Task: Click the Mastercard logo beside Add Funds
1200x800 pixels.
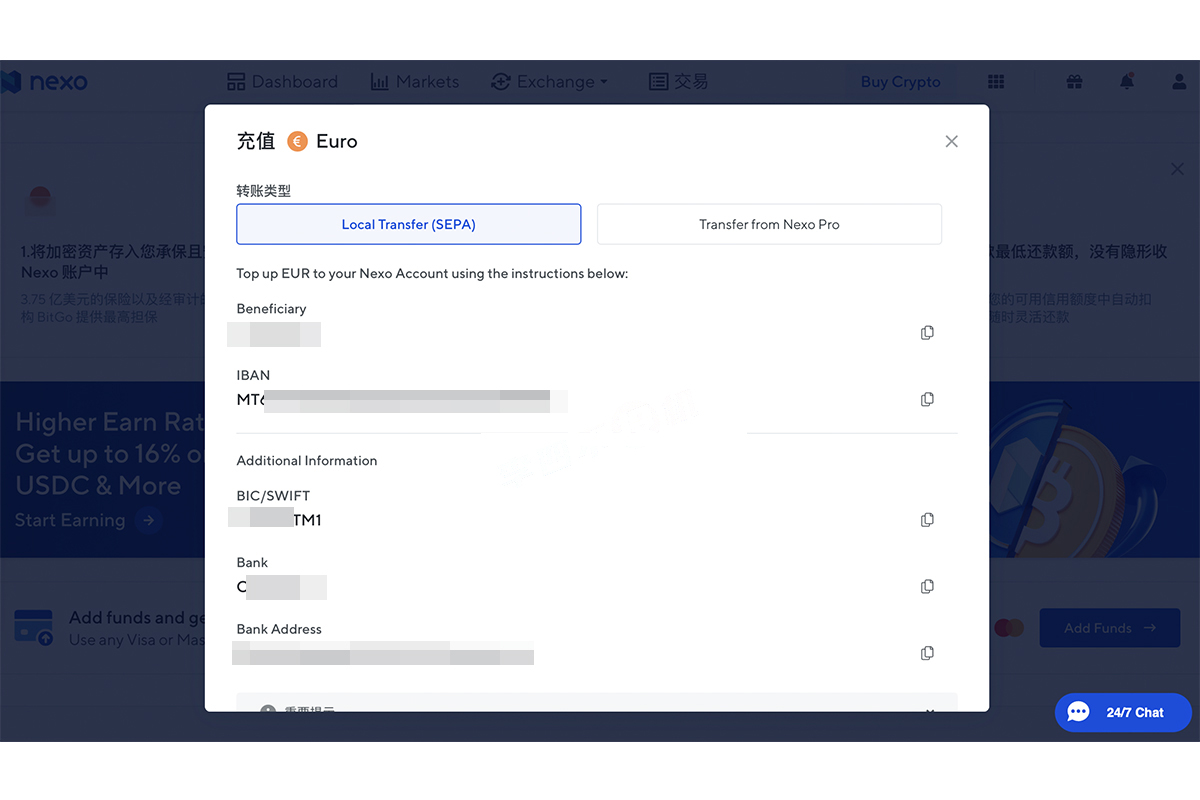Action: 1009,628
